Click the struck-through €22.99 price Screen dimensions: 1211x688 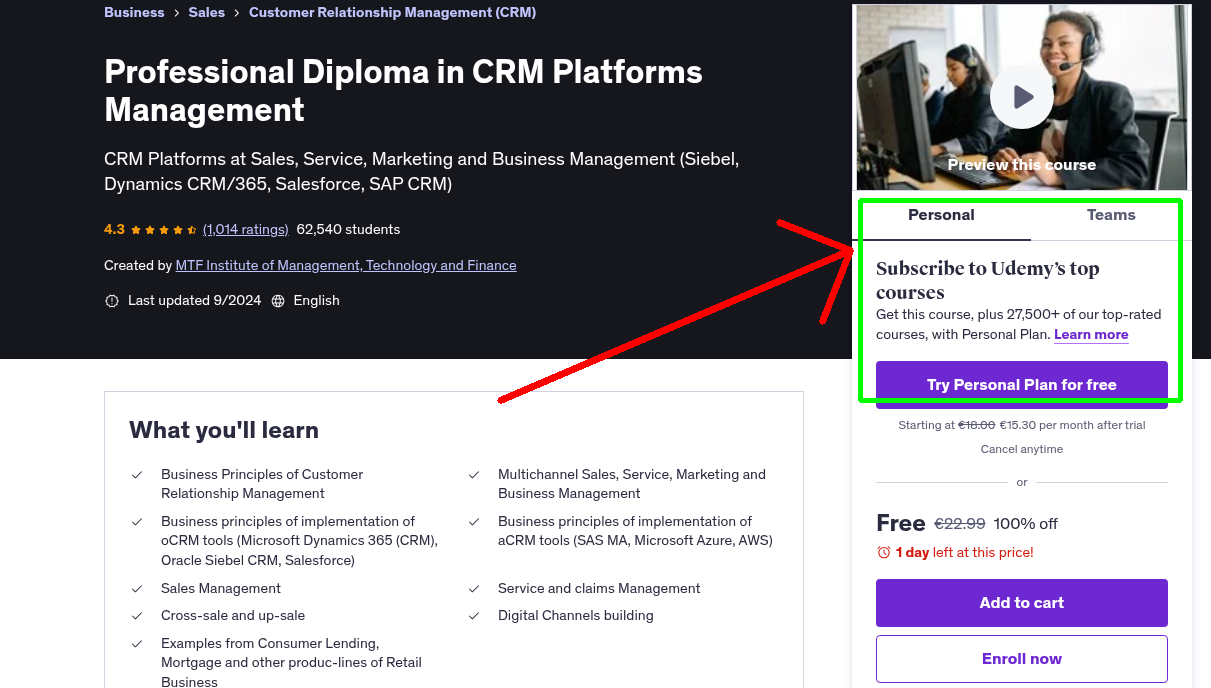960,523
